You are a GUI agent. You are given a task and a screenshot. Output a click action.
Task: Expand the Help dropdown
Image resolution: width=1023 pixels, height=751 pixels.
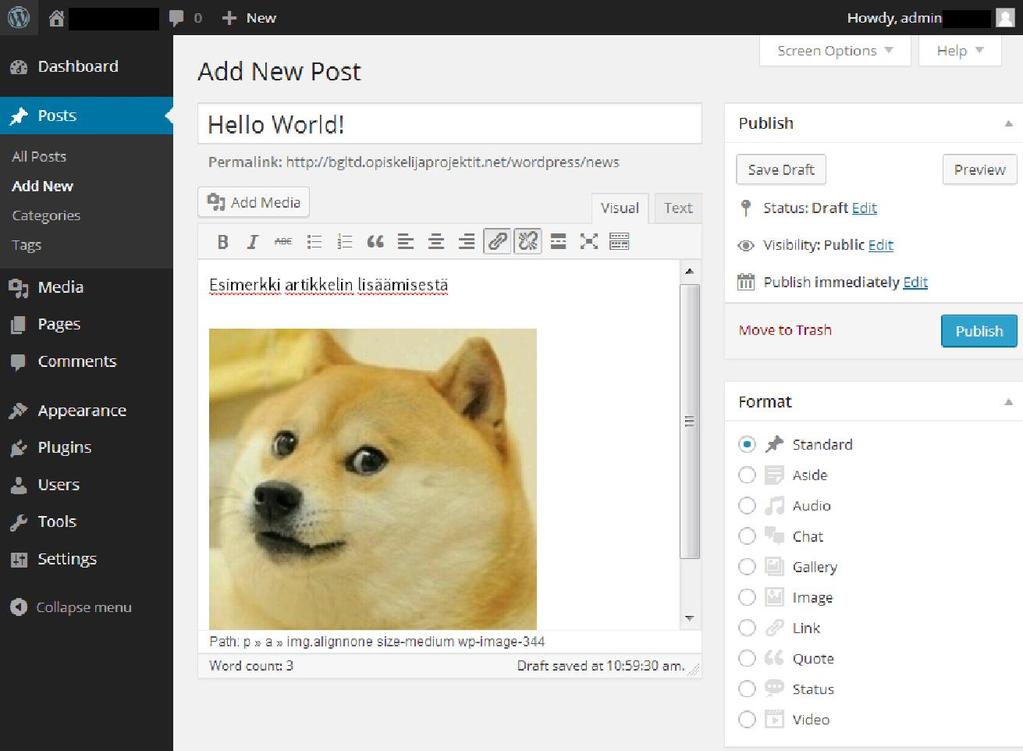point(960,51)
